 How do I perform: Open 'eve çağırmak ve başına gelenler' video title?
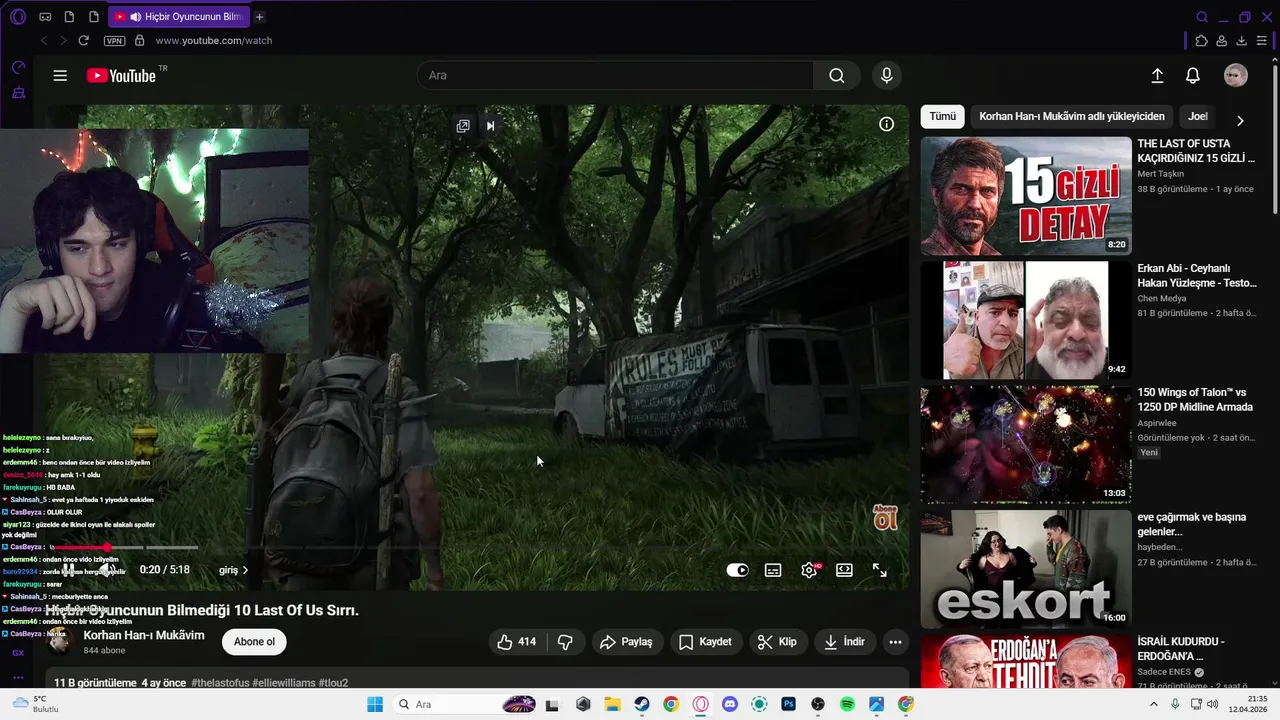point(1192,524)
